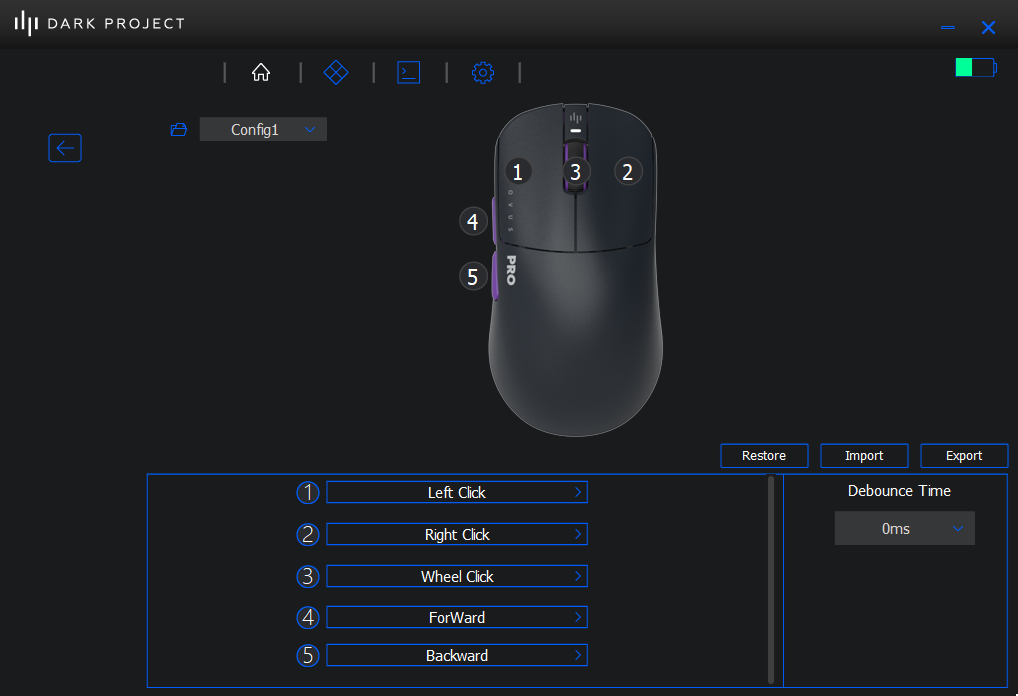Image resolution: width=1018 pixels, height=696 pixels.
Task: Open the diamond grid settings tab
Action: click(x=336, y=72)
